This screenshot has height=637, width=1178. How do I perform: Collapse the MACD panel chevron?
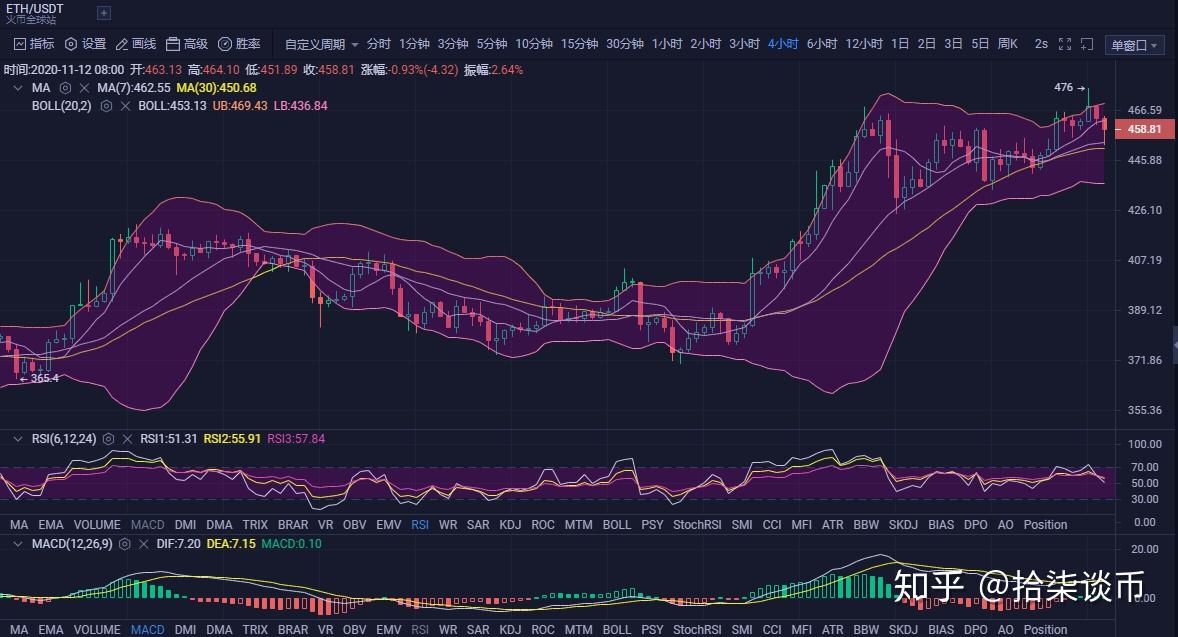[18, 544]
